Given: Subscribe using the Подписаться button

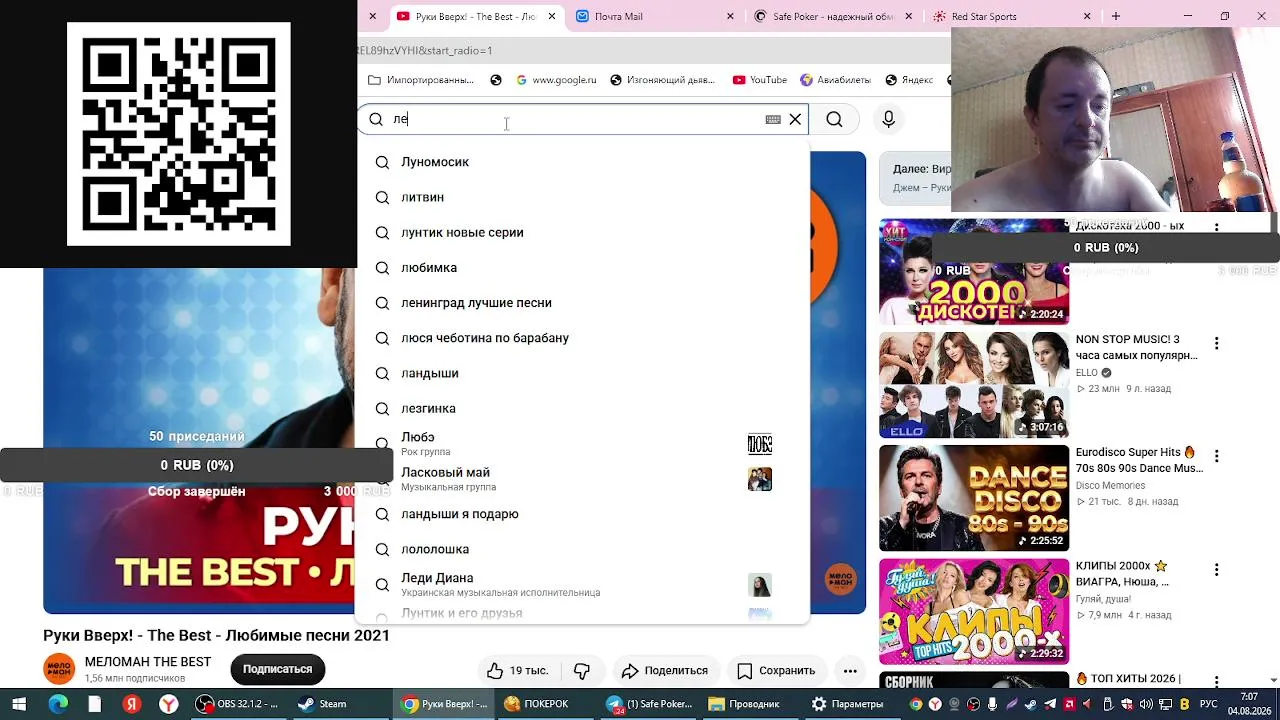Looking at the screenshot, I should [277, 669].
